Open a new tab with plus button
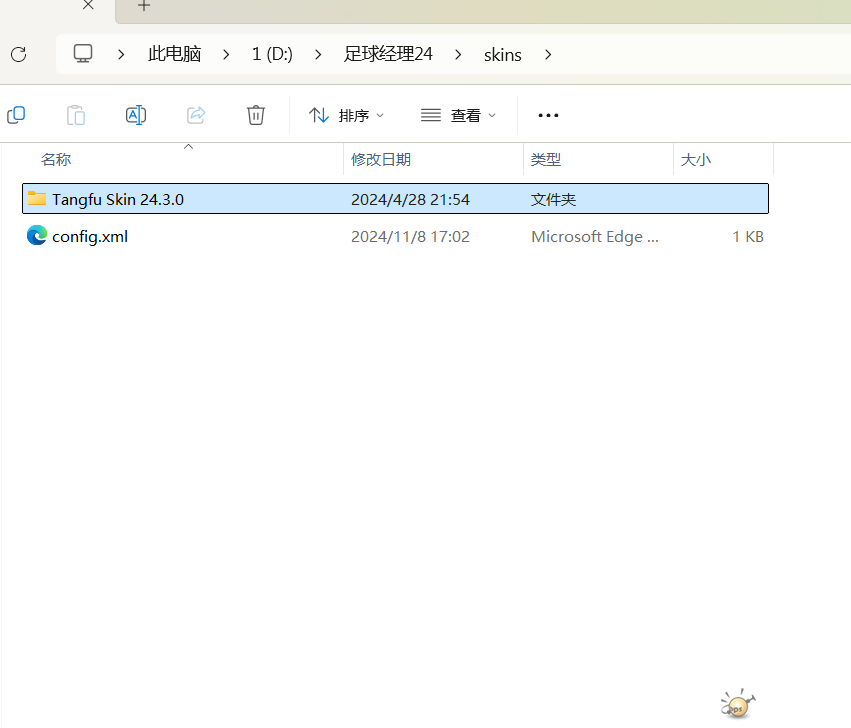 point(144,6)
